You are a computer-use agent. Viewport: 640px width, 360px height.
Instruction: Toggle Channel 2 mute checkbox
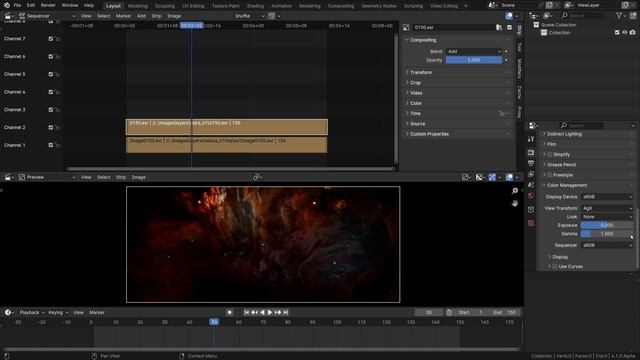(51, 127)
